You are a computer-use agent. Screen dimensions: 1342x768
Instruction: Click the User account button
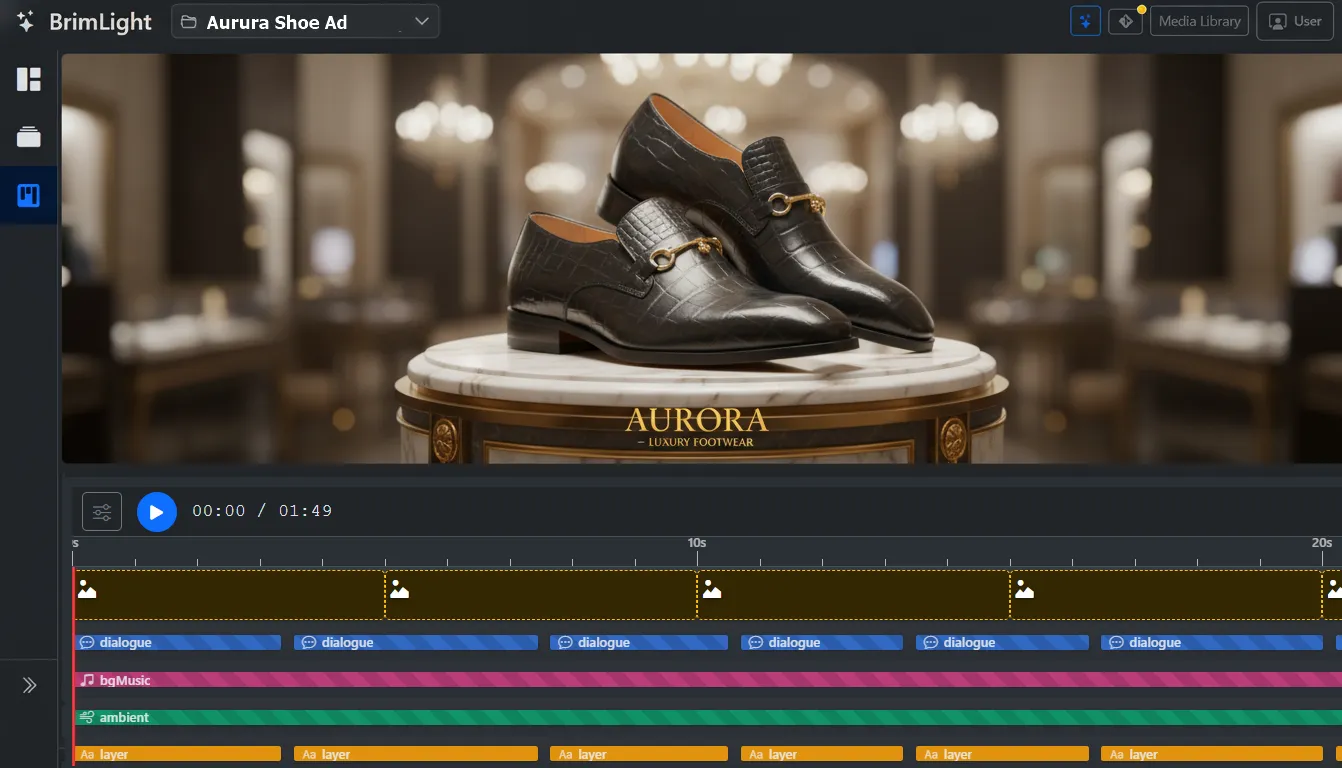pyautogui.click(x=1294, y=20)
